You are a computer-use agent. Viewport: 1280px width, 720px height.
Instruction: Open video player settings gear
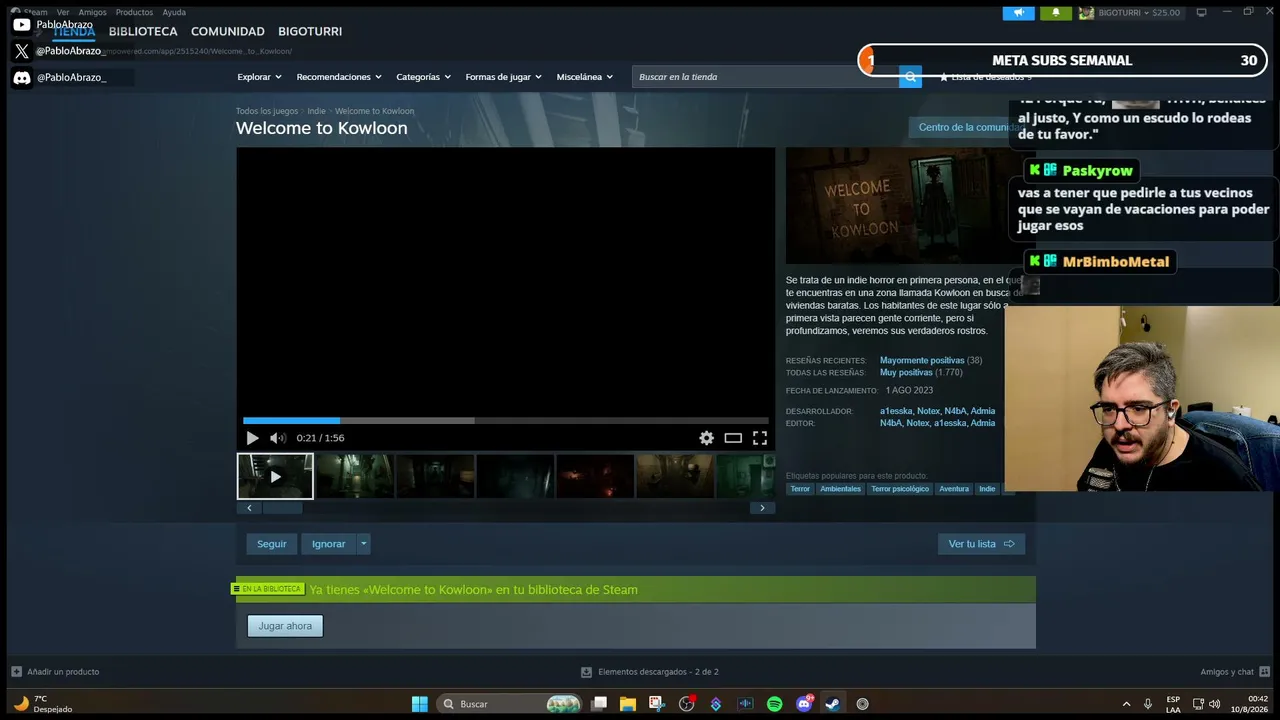point(706,438)
